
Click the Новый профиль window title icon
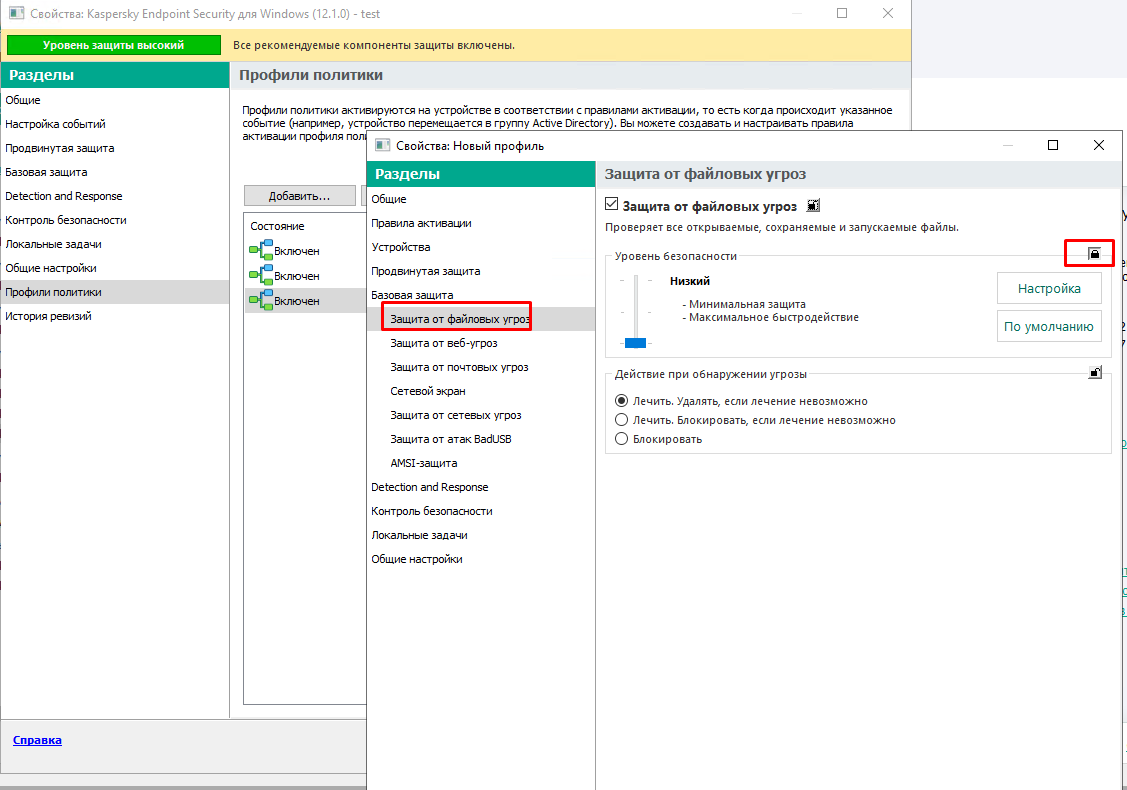click(x=383, y=145)
